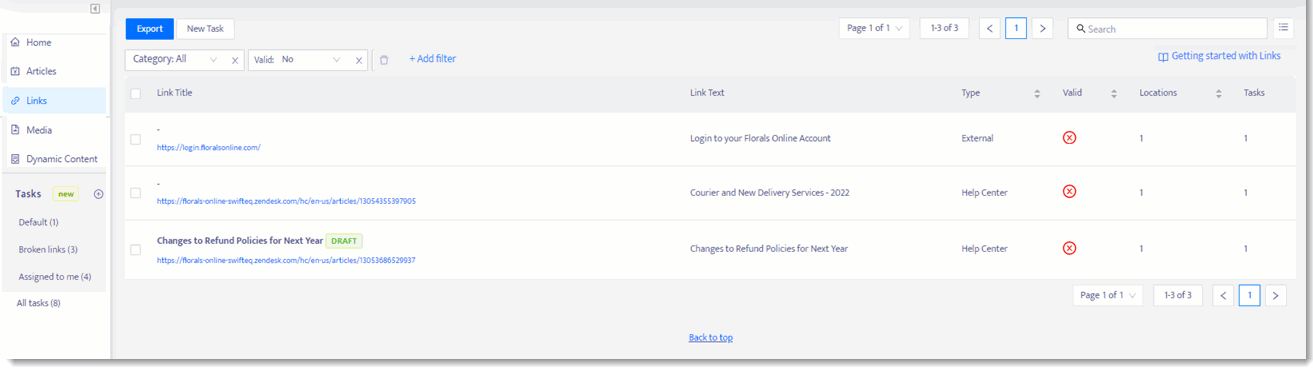
Task: Click the new badge beside Tasks
Action: point(66,194)
